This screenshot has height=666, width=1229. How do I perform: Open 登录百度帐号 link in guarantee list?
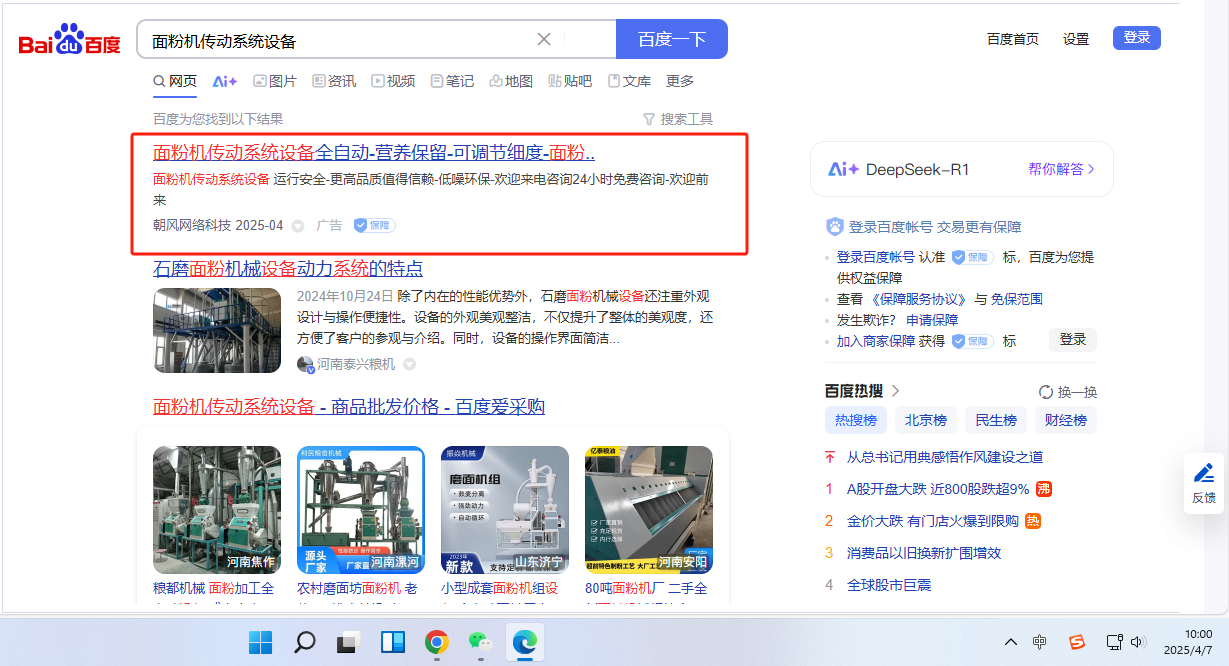pos(875,257)
